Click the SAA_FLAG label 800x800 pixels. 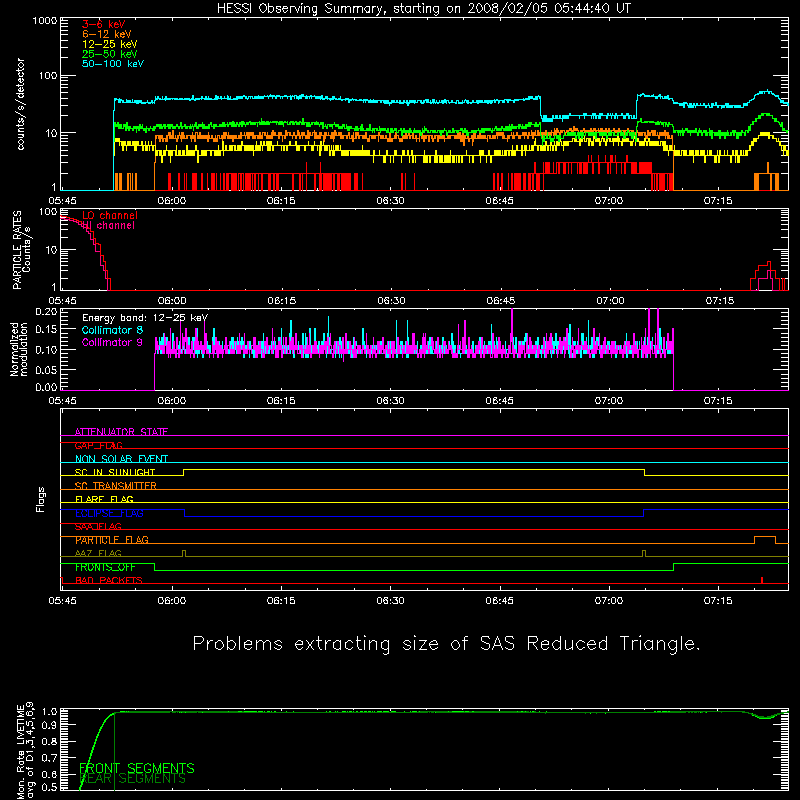(98, 527)
